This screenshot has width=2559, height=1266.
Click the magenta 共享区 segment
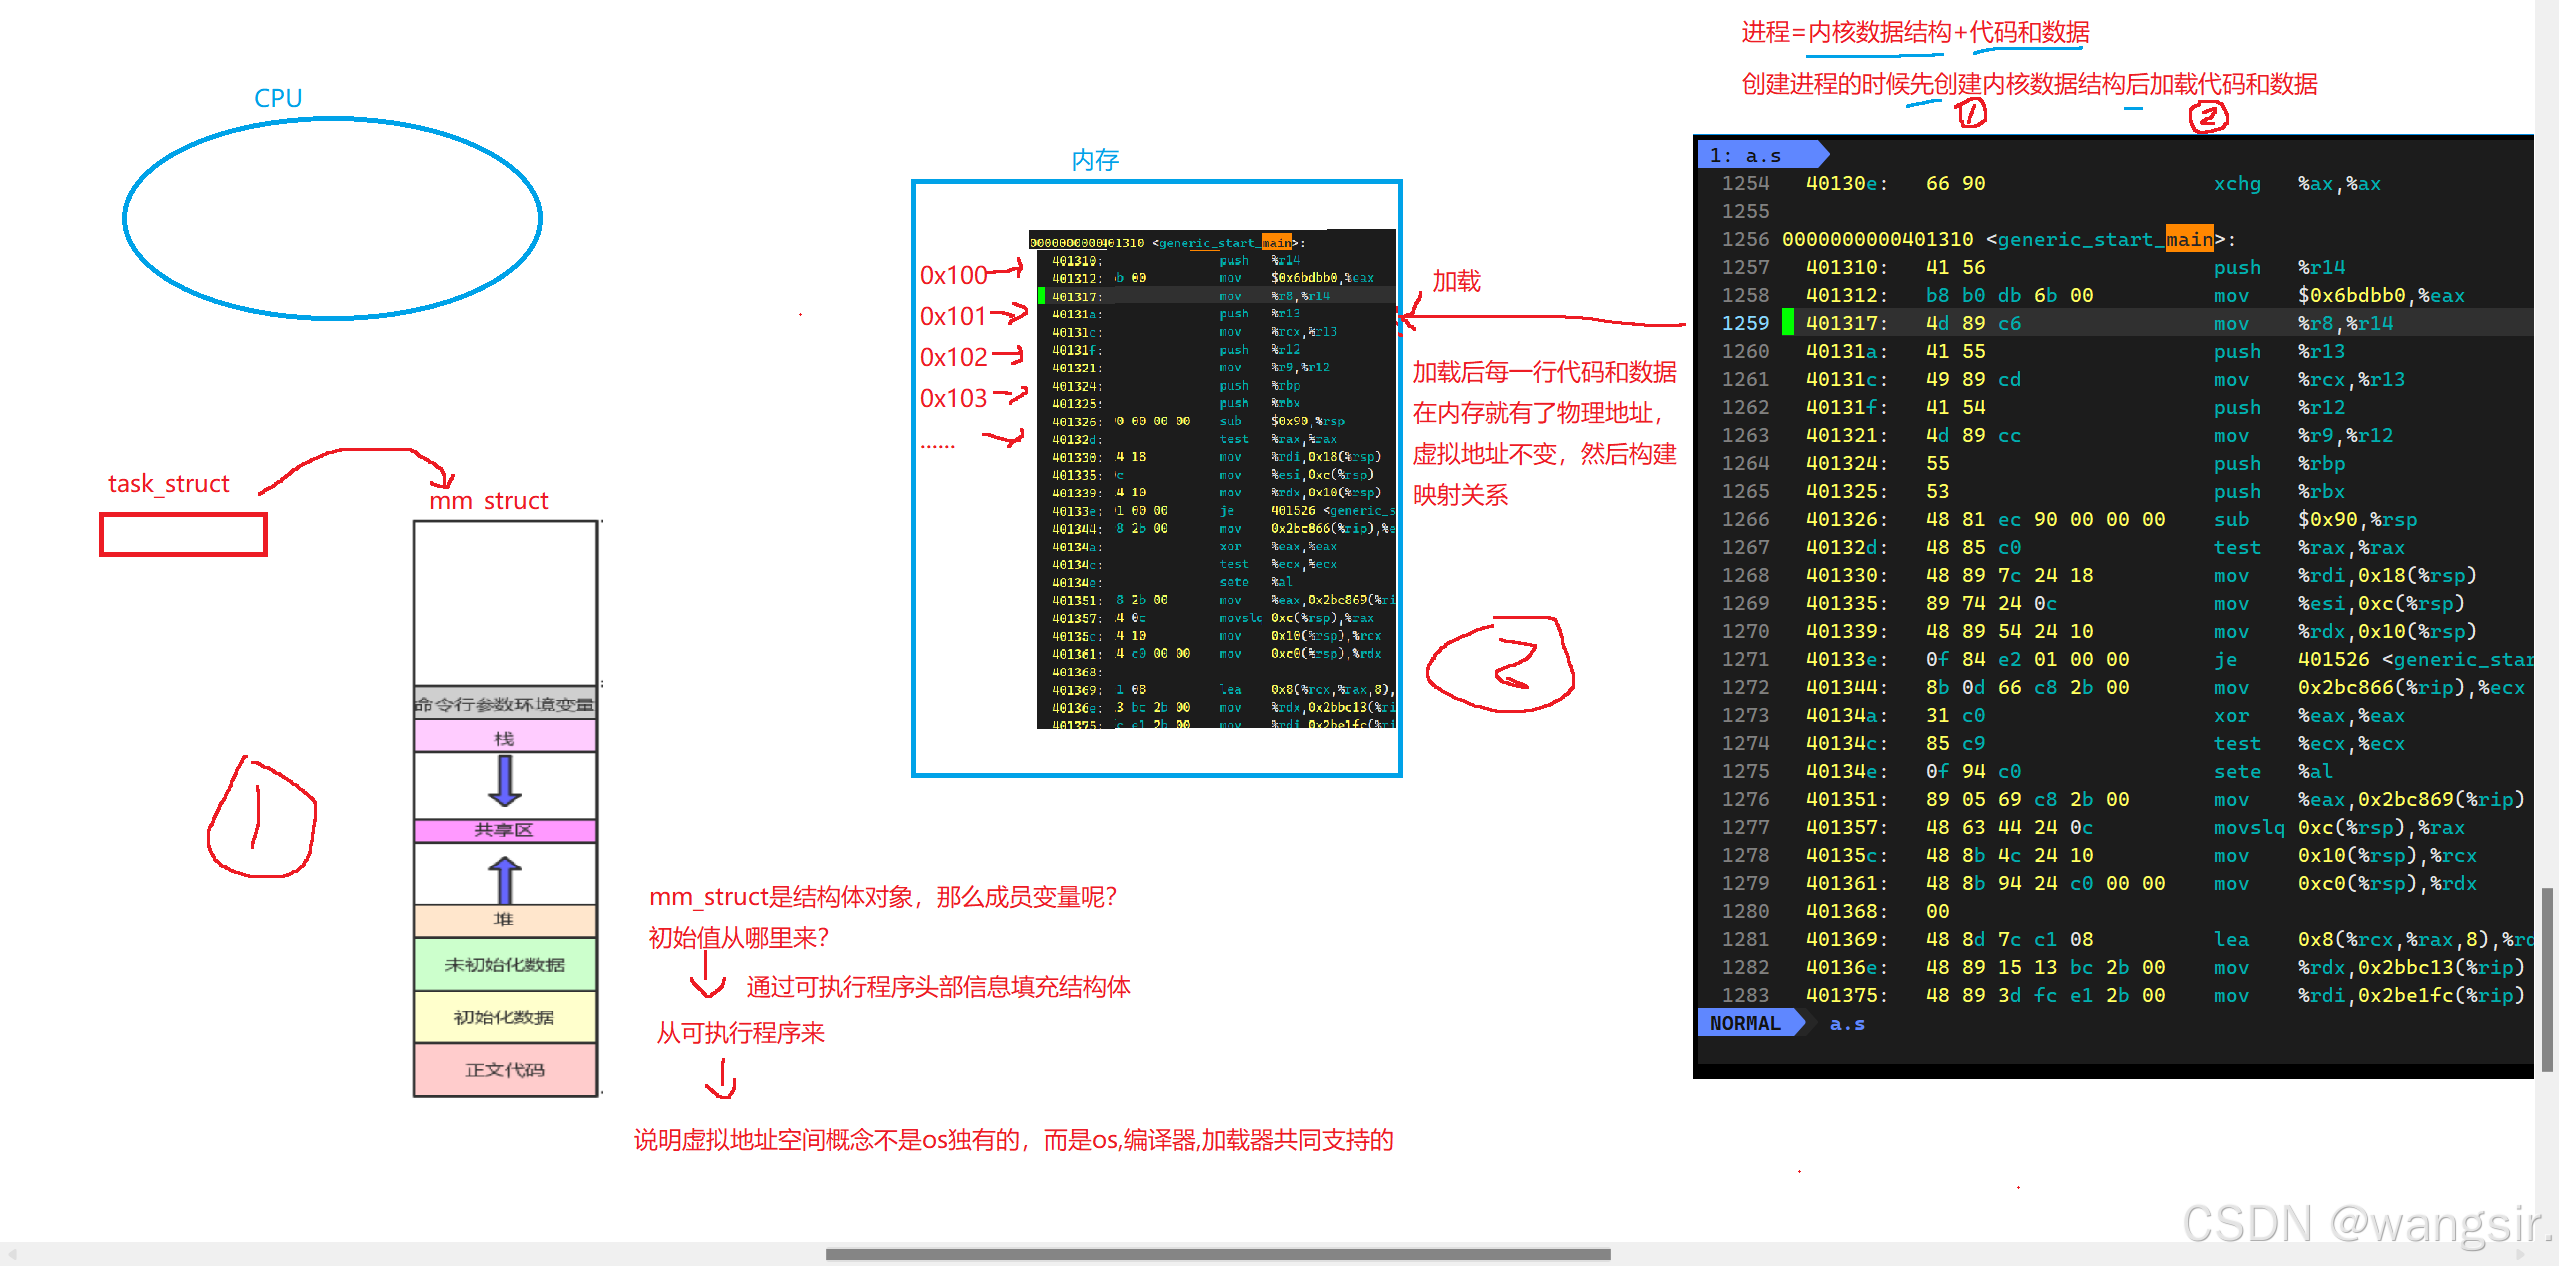pos(505,830)
